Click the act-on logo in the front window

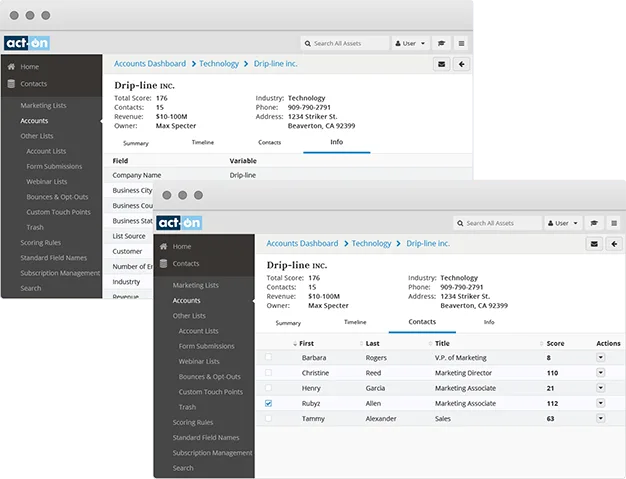pos(179,223)
